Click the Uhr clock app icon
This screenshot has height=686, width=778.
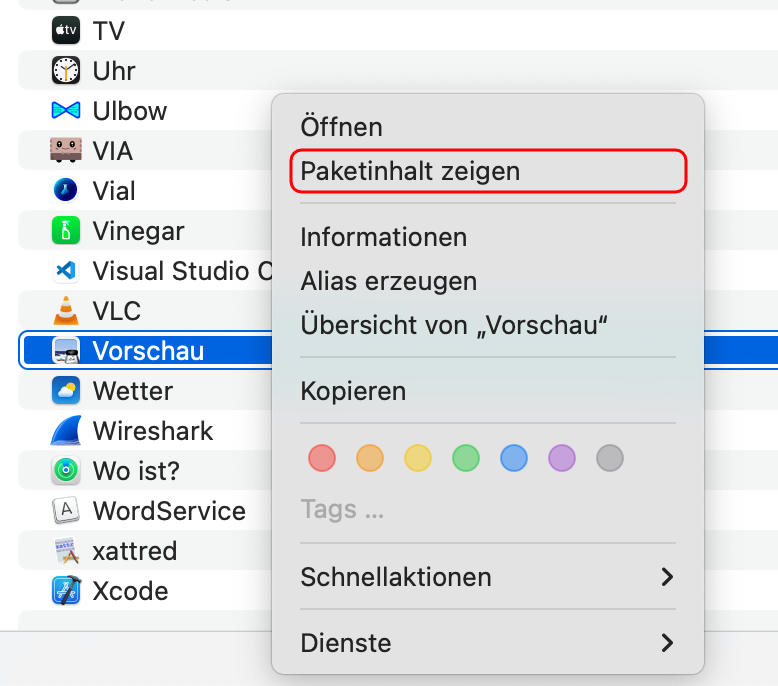point(66,70)
